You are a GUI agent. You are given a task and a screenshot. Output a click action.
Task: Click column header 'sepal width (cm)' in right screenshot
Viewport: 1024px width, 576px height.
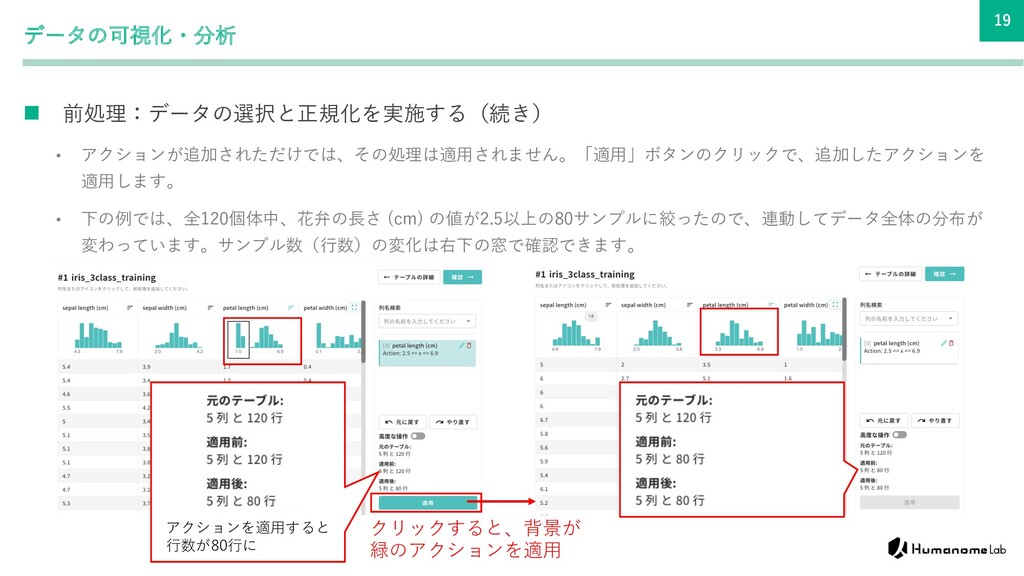click(643, 305)
